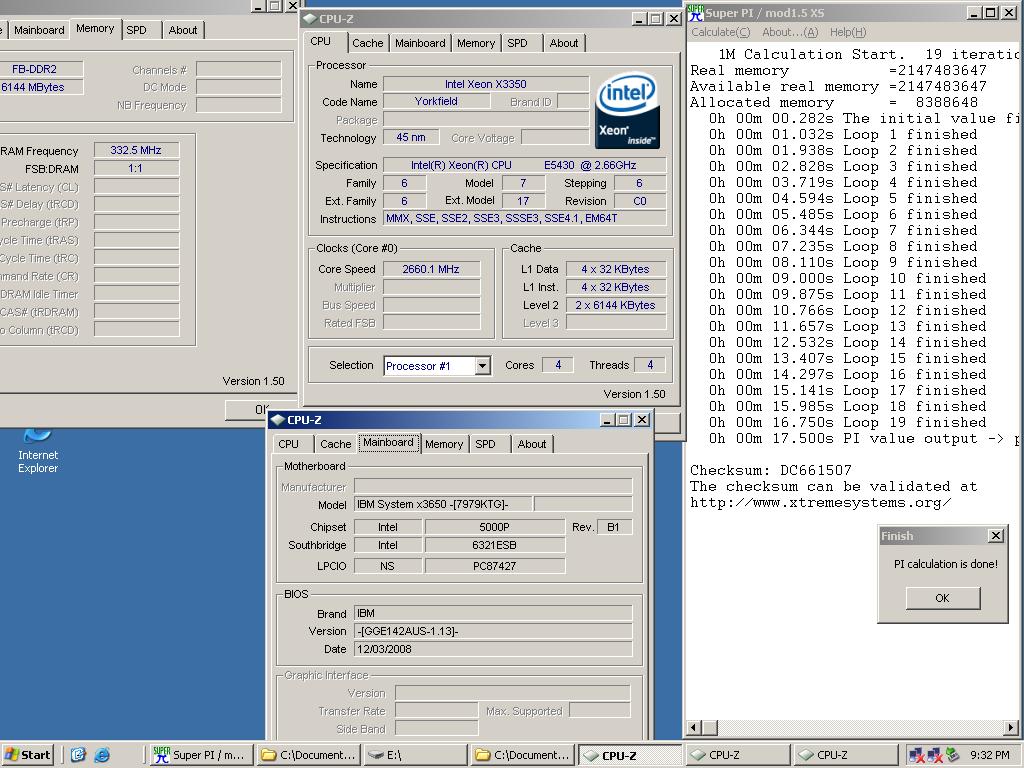
Task: Open Memory tab in Mainboard window
Action: 444,444
